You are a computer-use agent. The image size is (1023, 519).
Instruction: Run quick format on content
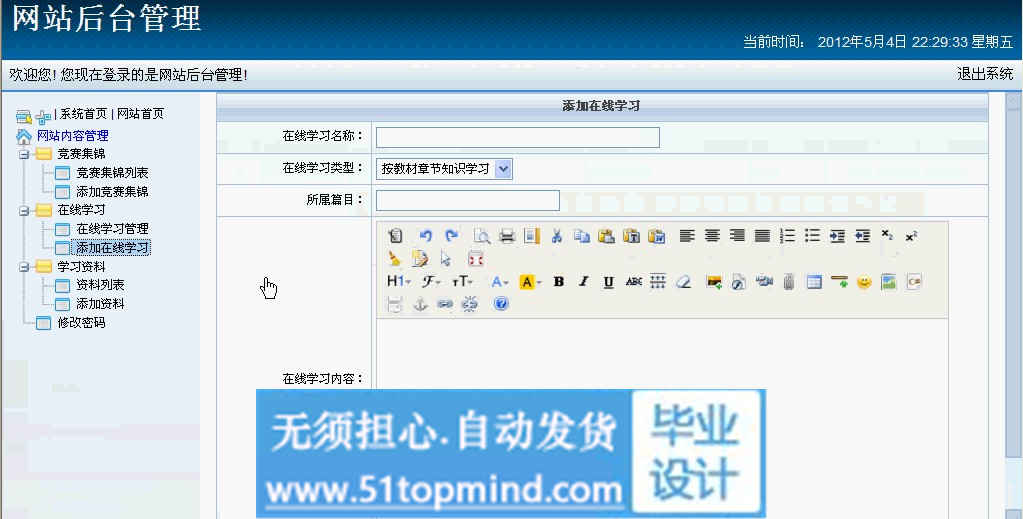pyautogui.click(x=420, y=259)
